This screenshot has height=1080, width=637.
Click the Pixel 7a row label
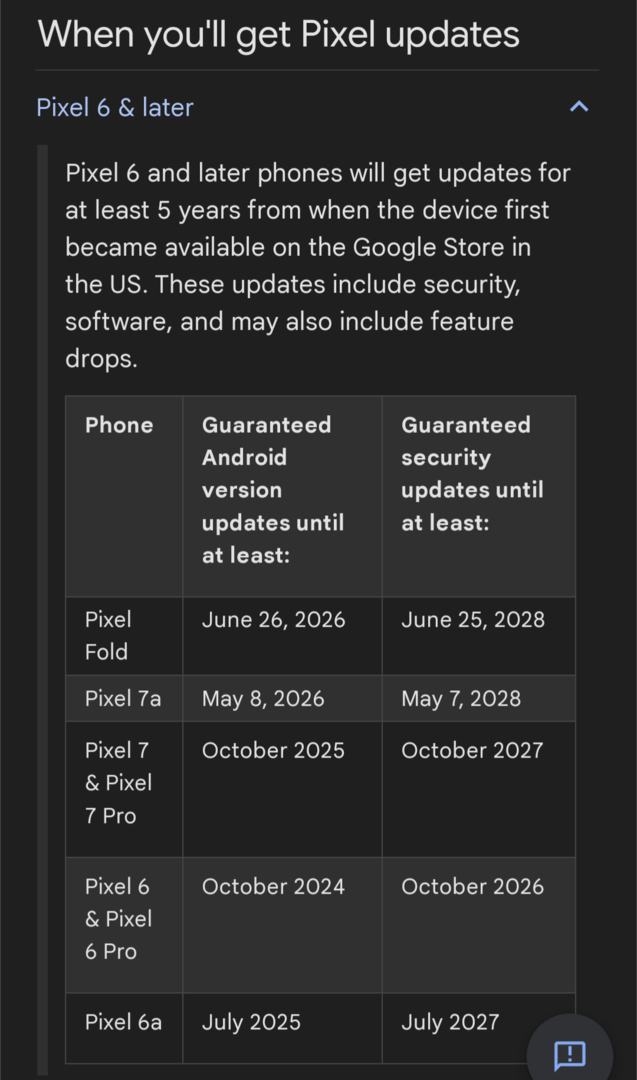pyautogui.click(x=123, y=698)
